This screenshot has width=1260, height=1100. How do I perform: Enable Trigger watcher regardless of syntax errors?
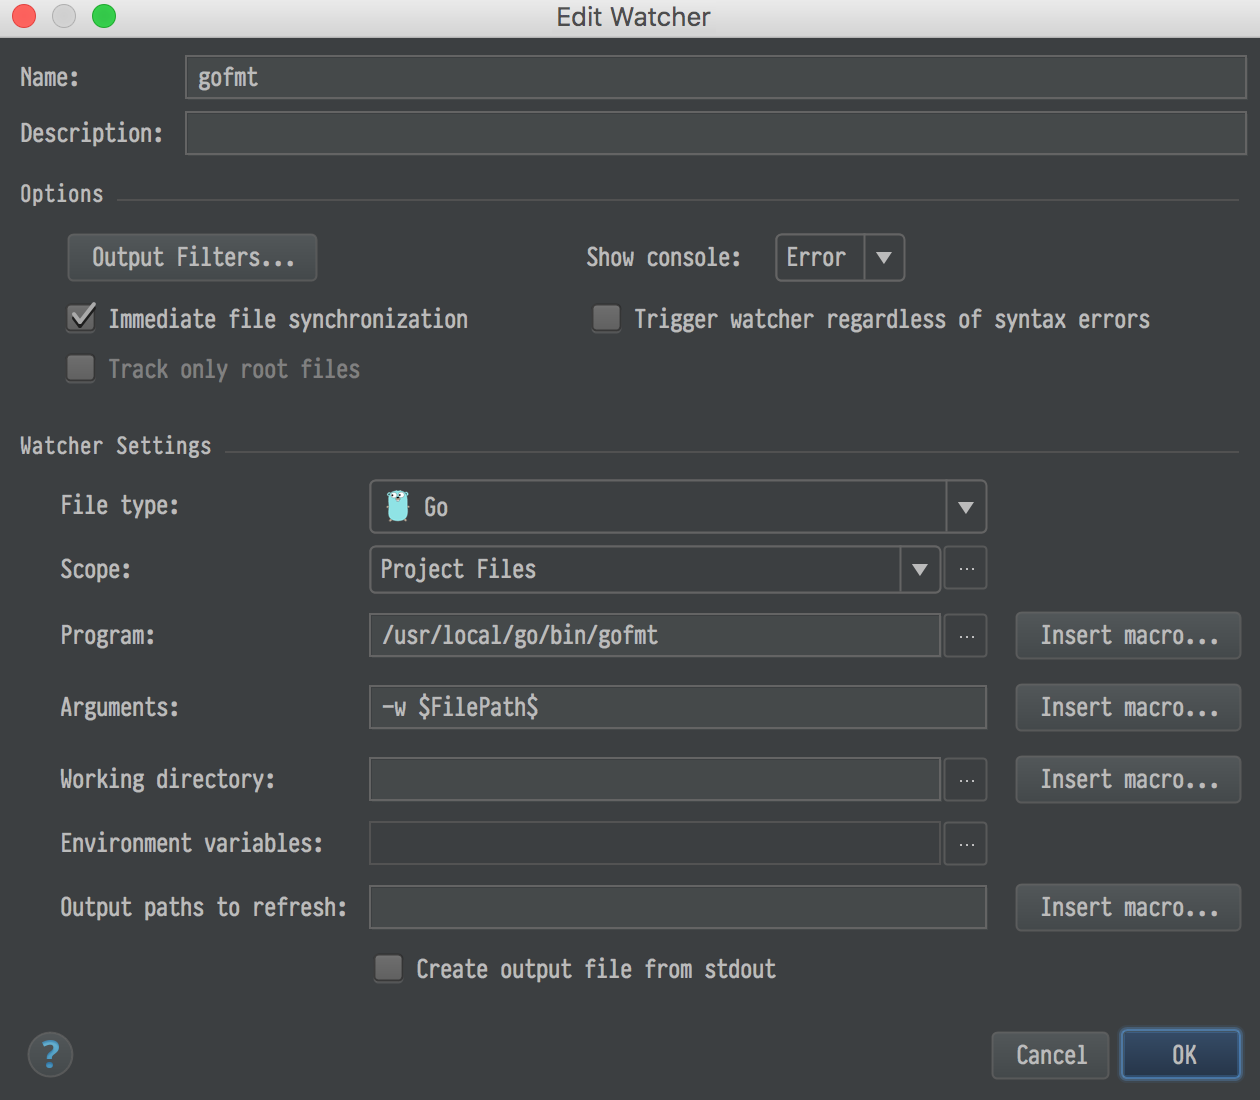606,319
